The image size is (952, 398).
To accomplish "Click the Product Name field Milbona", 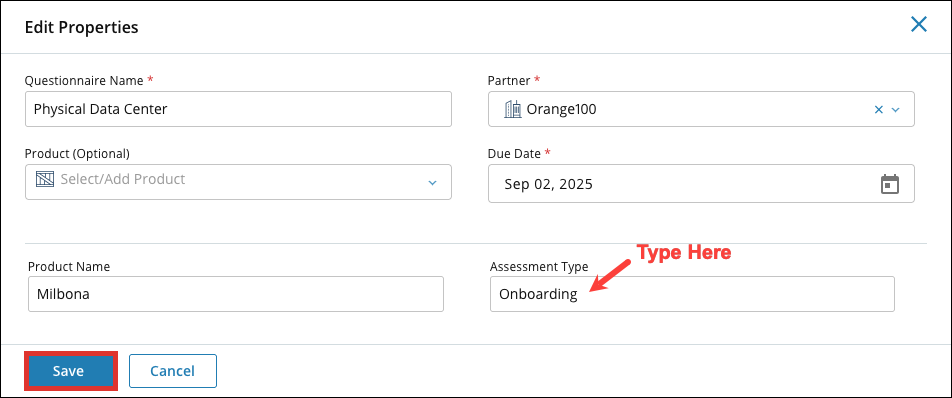I will point(236,294).
